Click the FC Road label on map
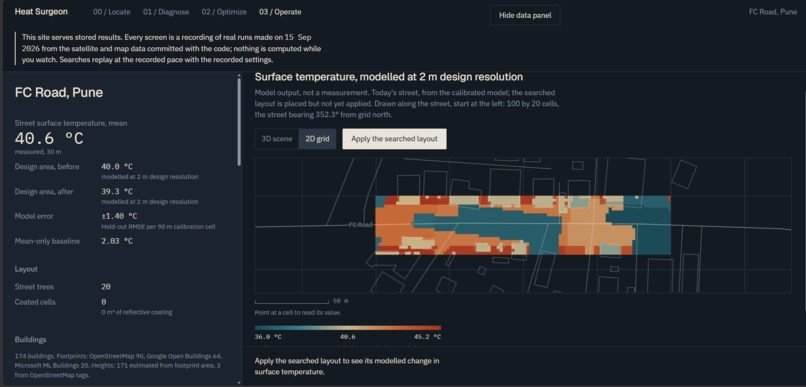Image resolution: width=806 pixels, height=387 pixels. (x=360, y=225)
